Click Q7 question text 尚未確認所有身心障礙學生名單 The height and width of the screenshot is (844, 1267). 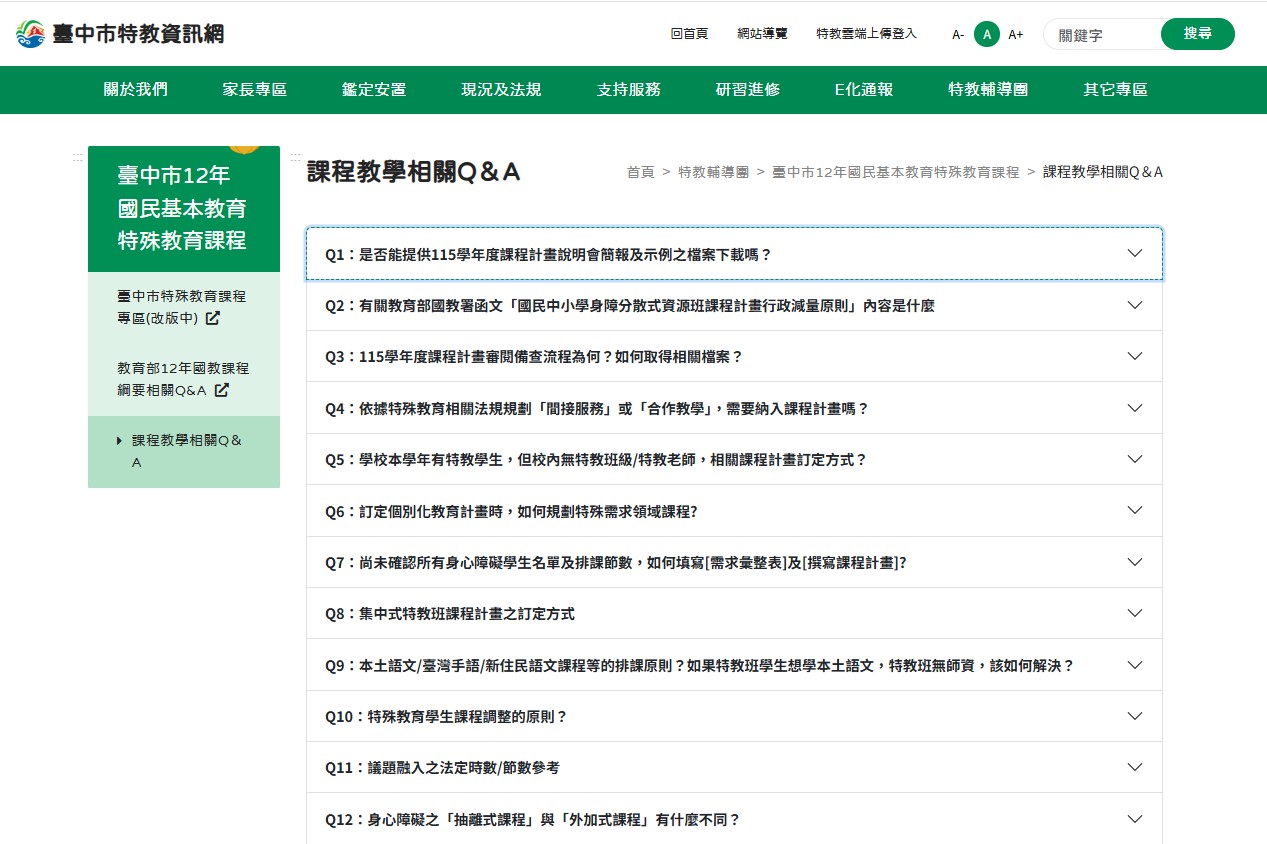616,563
